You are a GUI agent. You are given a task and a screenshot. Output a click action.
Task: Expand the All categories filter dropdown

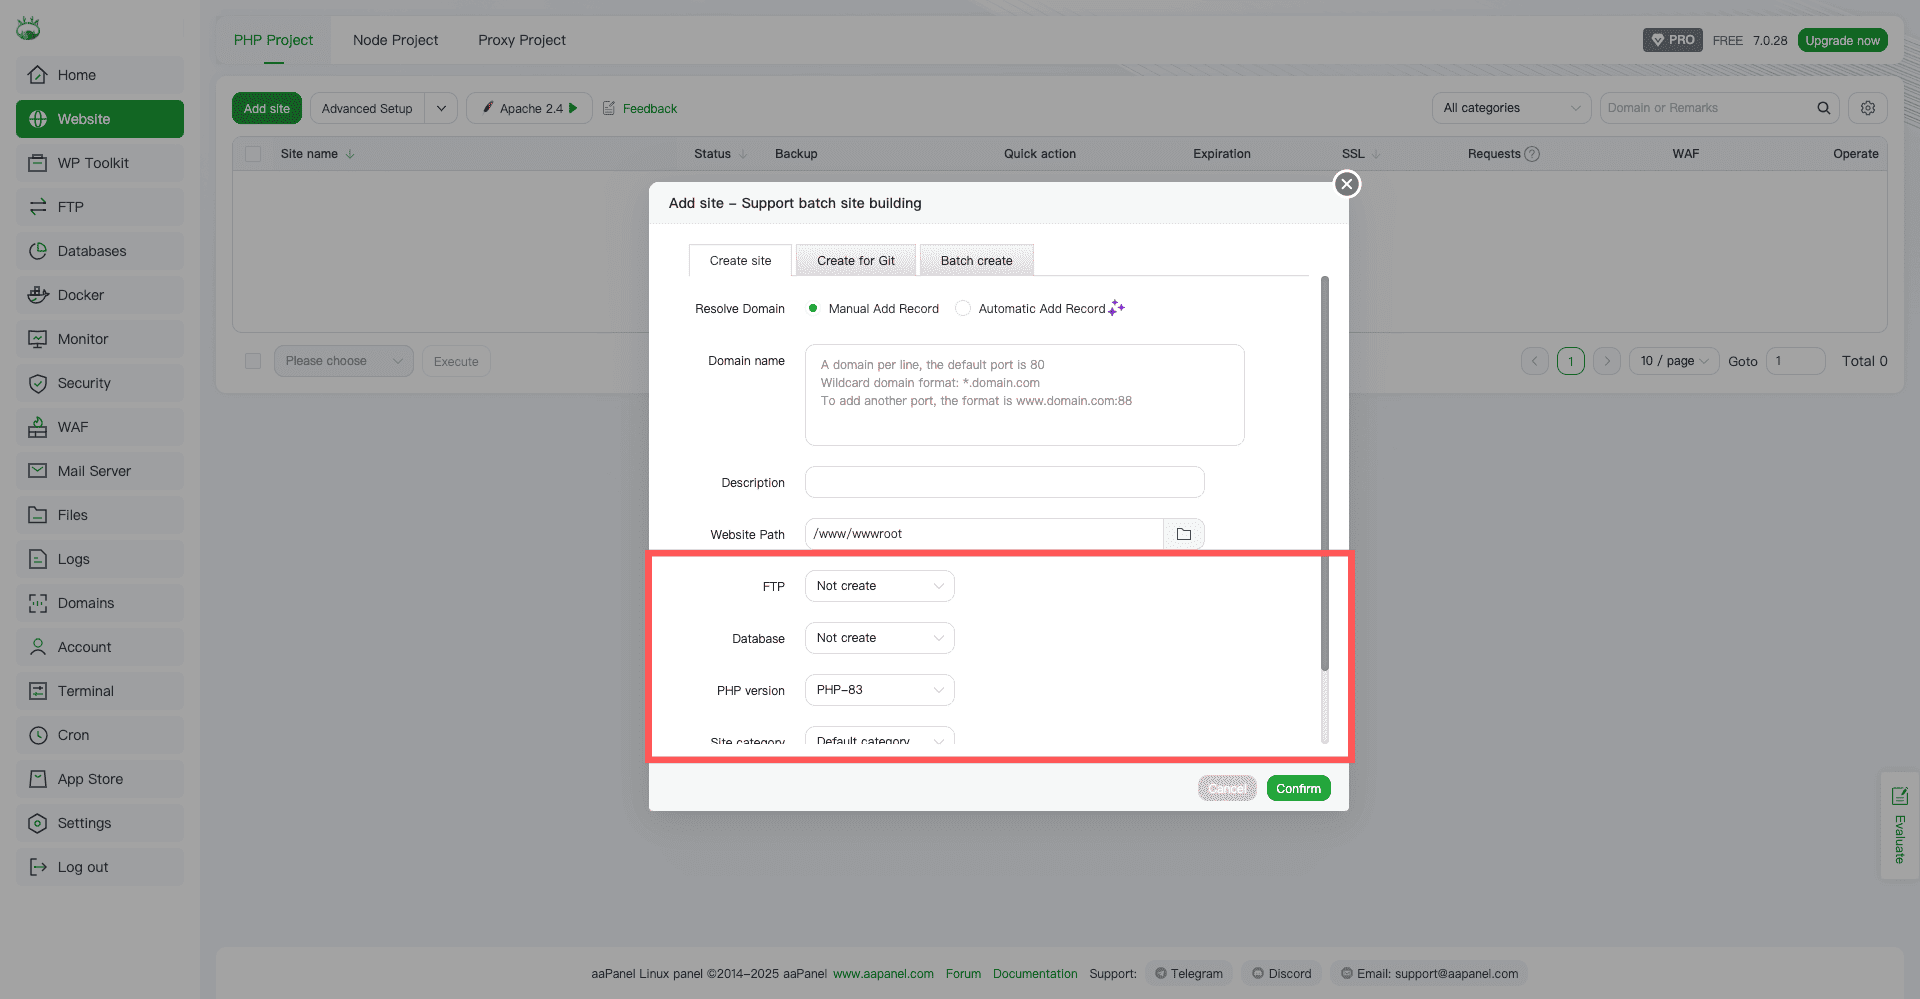pyautogui.click(x=1510, y=108)
